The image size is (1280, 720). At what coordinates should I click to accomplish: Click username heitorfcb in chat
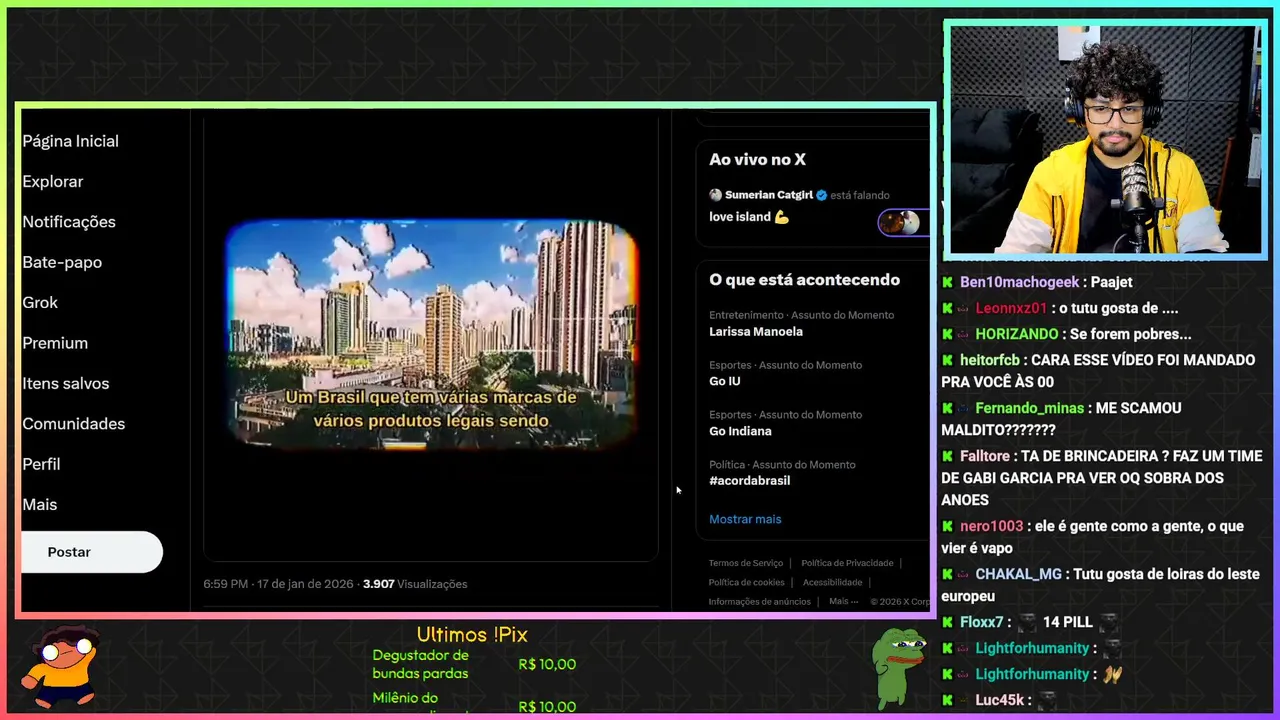(990, 360)
